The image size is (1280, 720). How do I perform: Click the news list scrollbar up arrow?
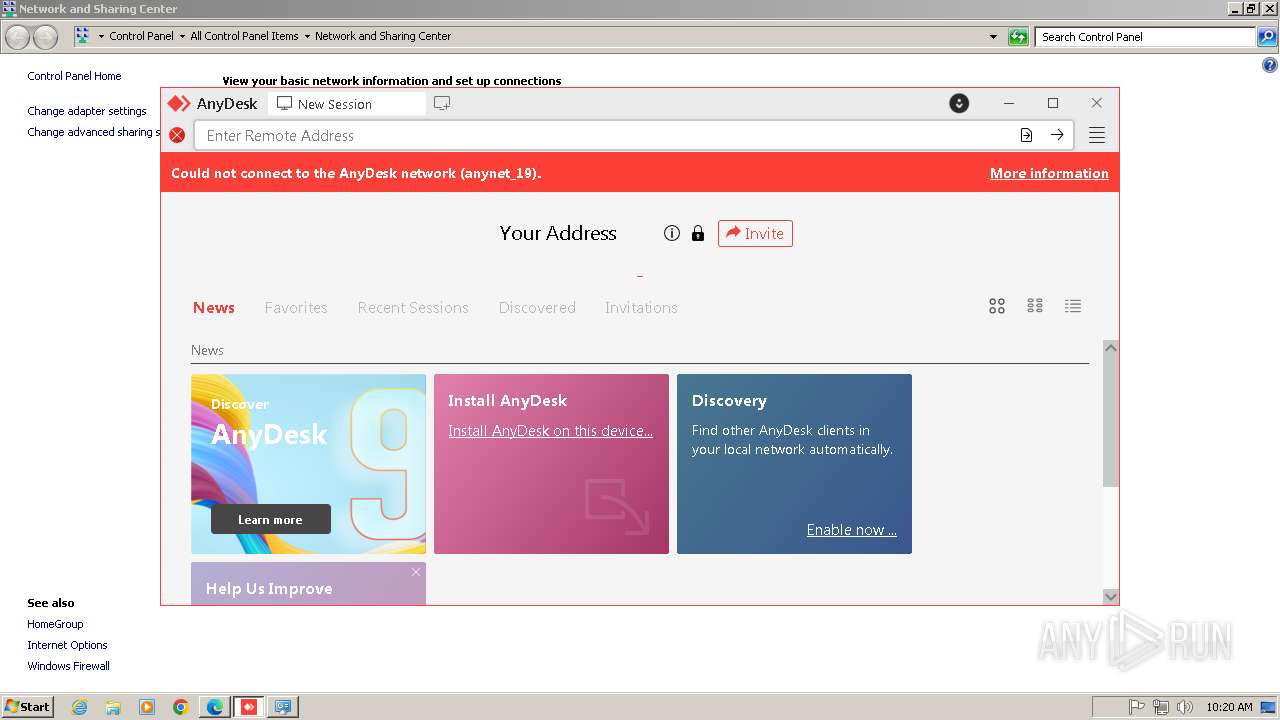[1110, 348]
